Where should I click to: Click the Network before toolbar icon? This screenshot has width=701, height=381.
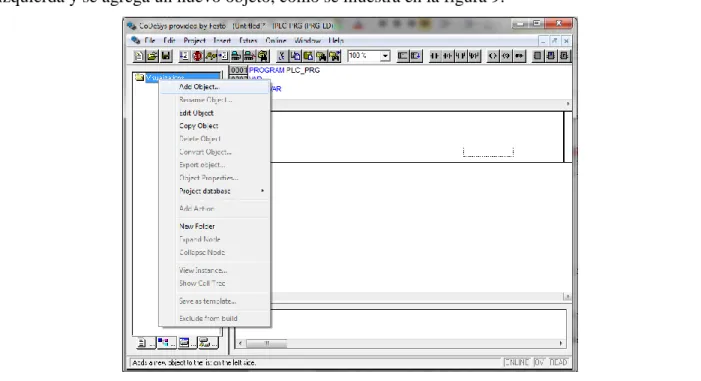click(x=403, y=56)
